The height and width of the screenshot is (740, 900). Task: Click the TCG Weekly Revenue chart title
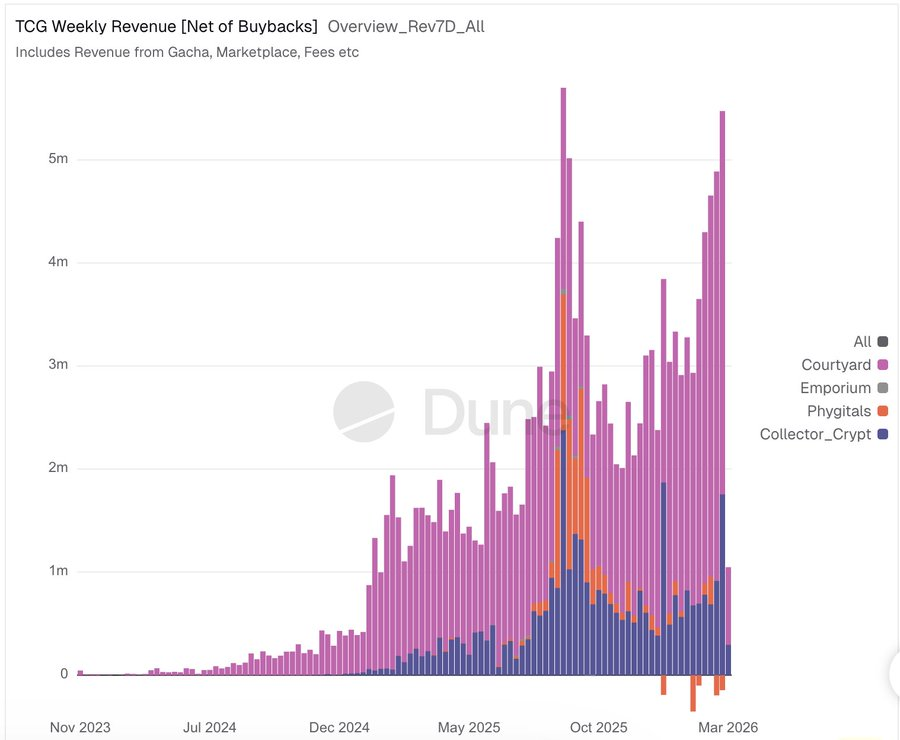166,26
